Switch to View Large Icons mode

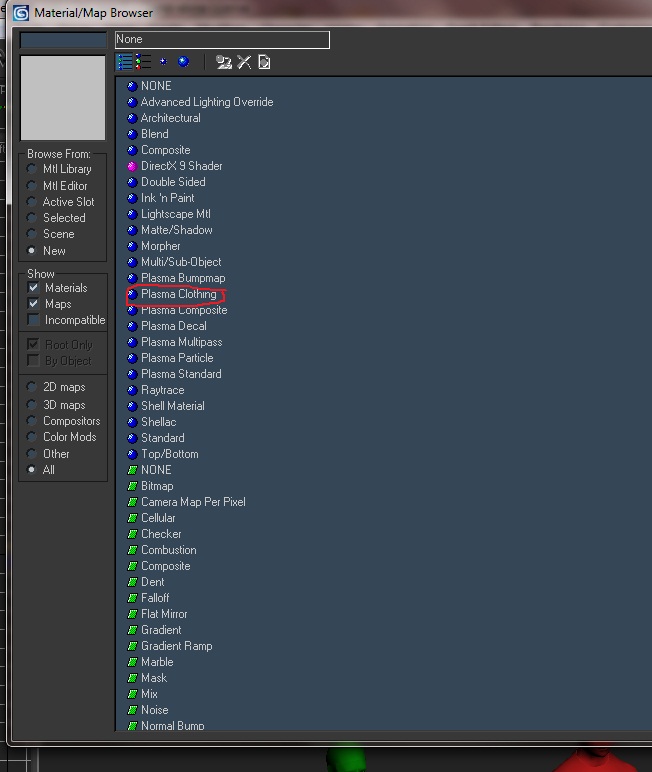click(184, 62)
